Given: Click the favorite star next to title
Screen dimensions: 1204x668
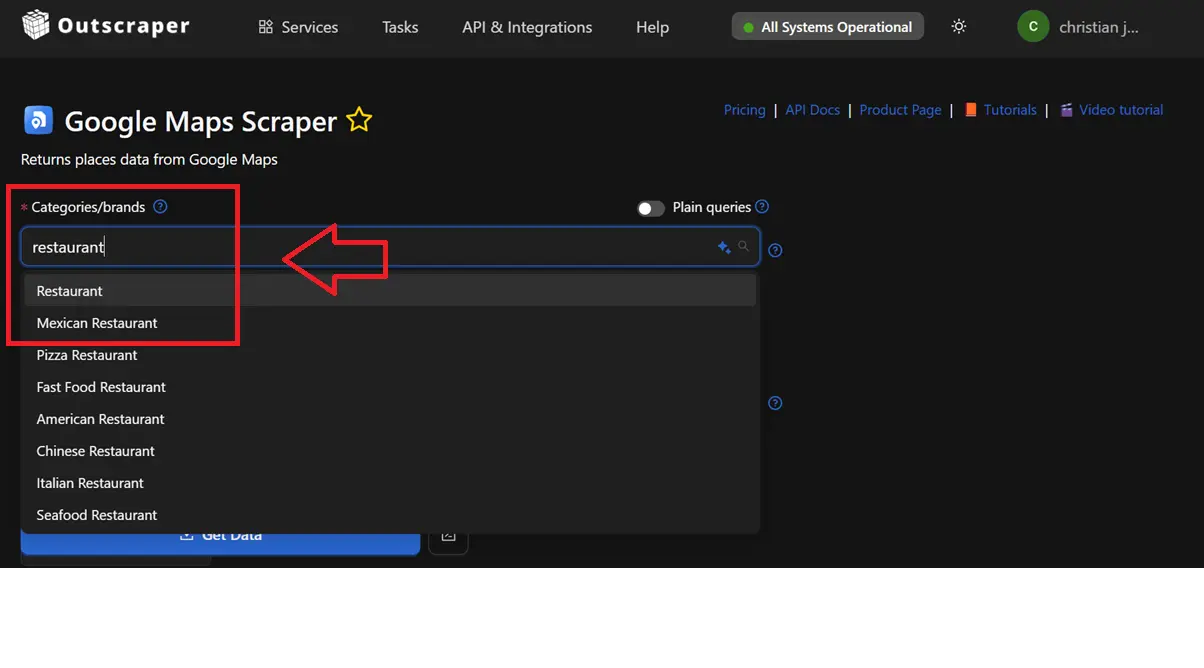Looking at the screenshot, I should click(359, 121).
